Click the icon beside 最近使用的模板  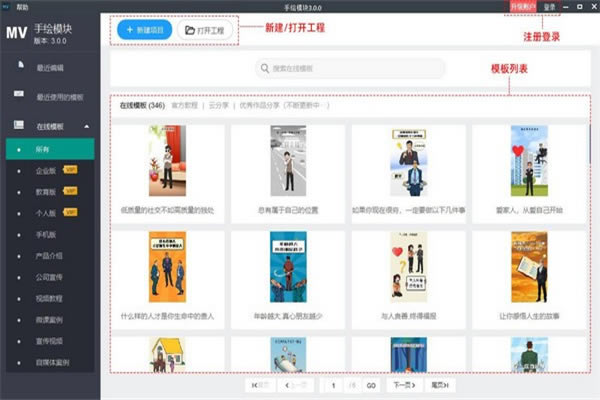(19, 93)
